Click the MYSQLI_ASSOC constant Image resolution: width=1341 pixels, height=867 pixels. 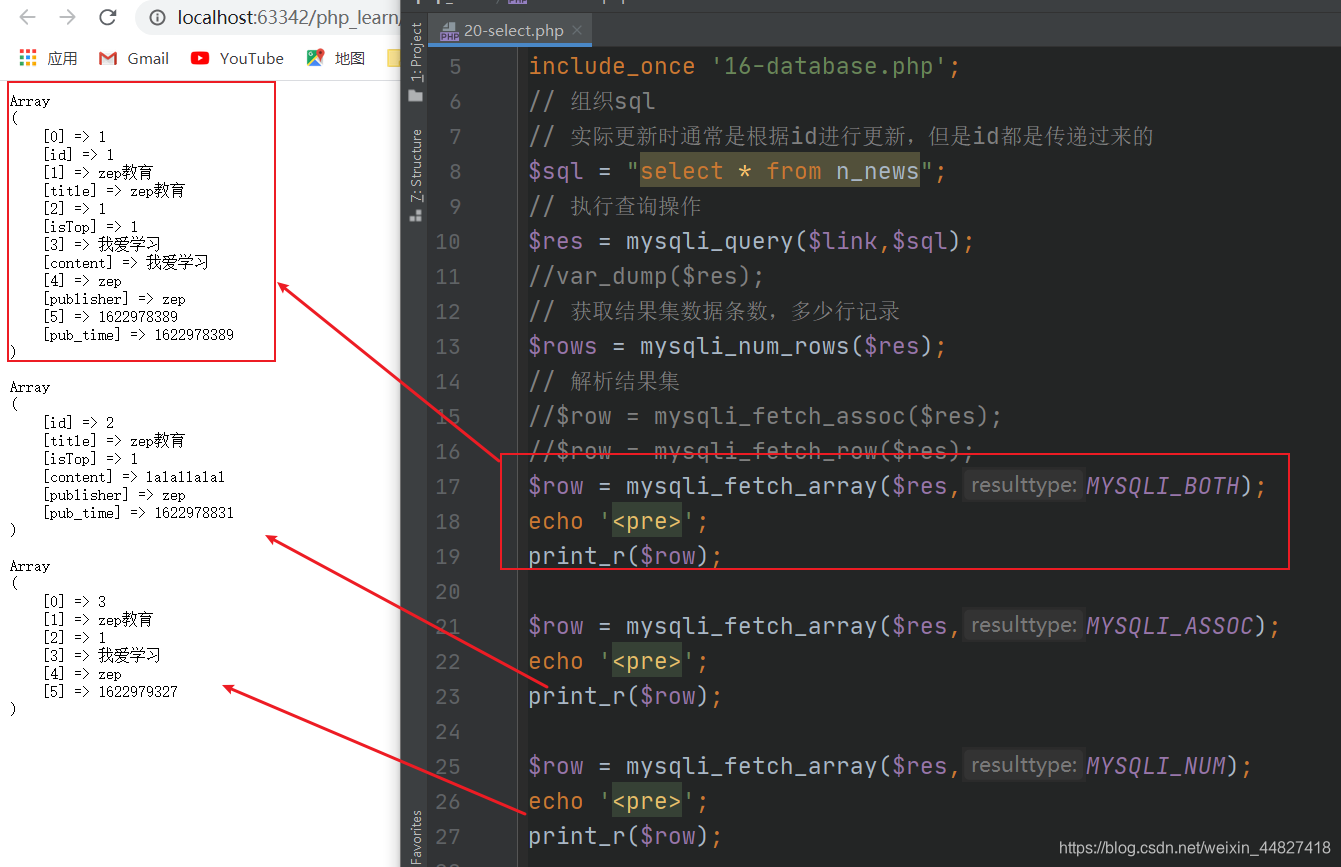point(1169,627)
